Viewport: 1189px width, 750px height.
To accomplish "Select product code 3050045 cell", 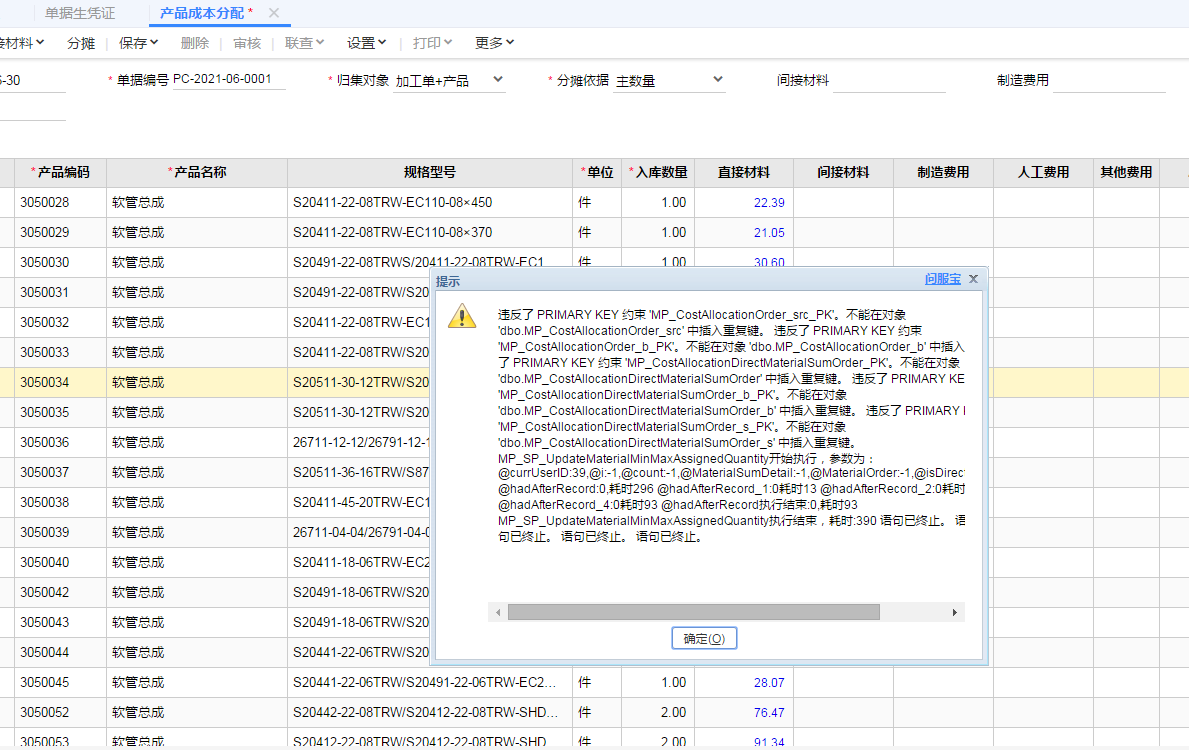I will 60,683.
